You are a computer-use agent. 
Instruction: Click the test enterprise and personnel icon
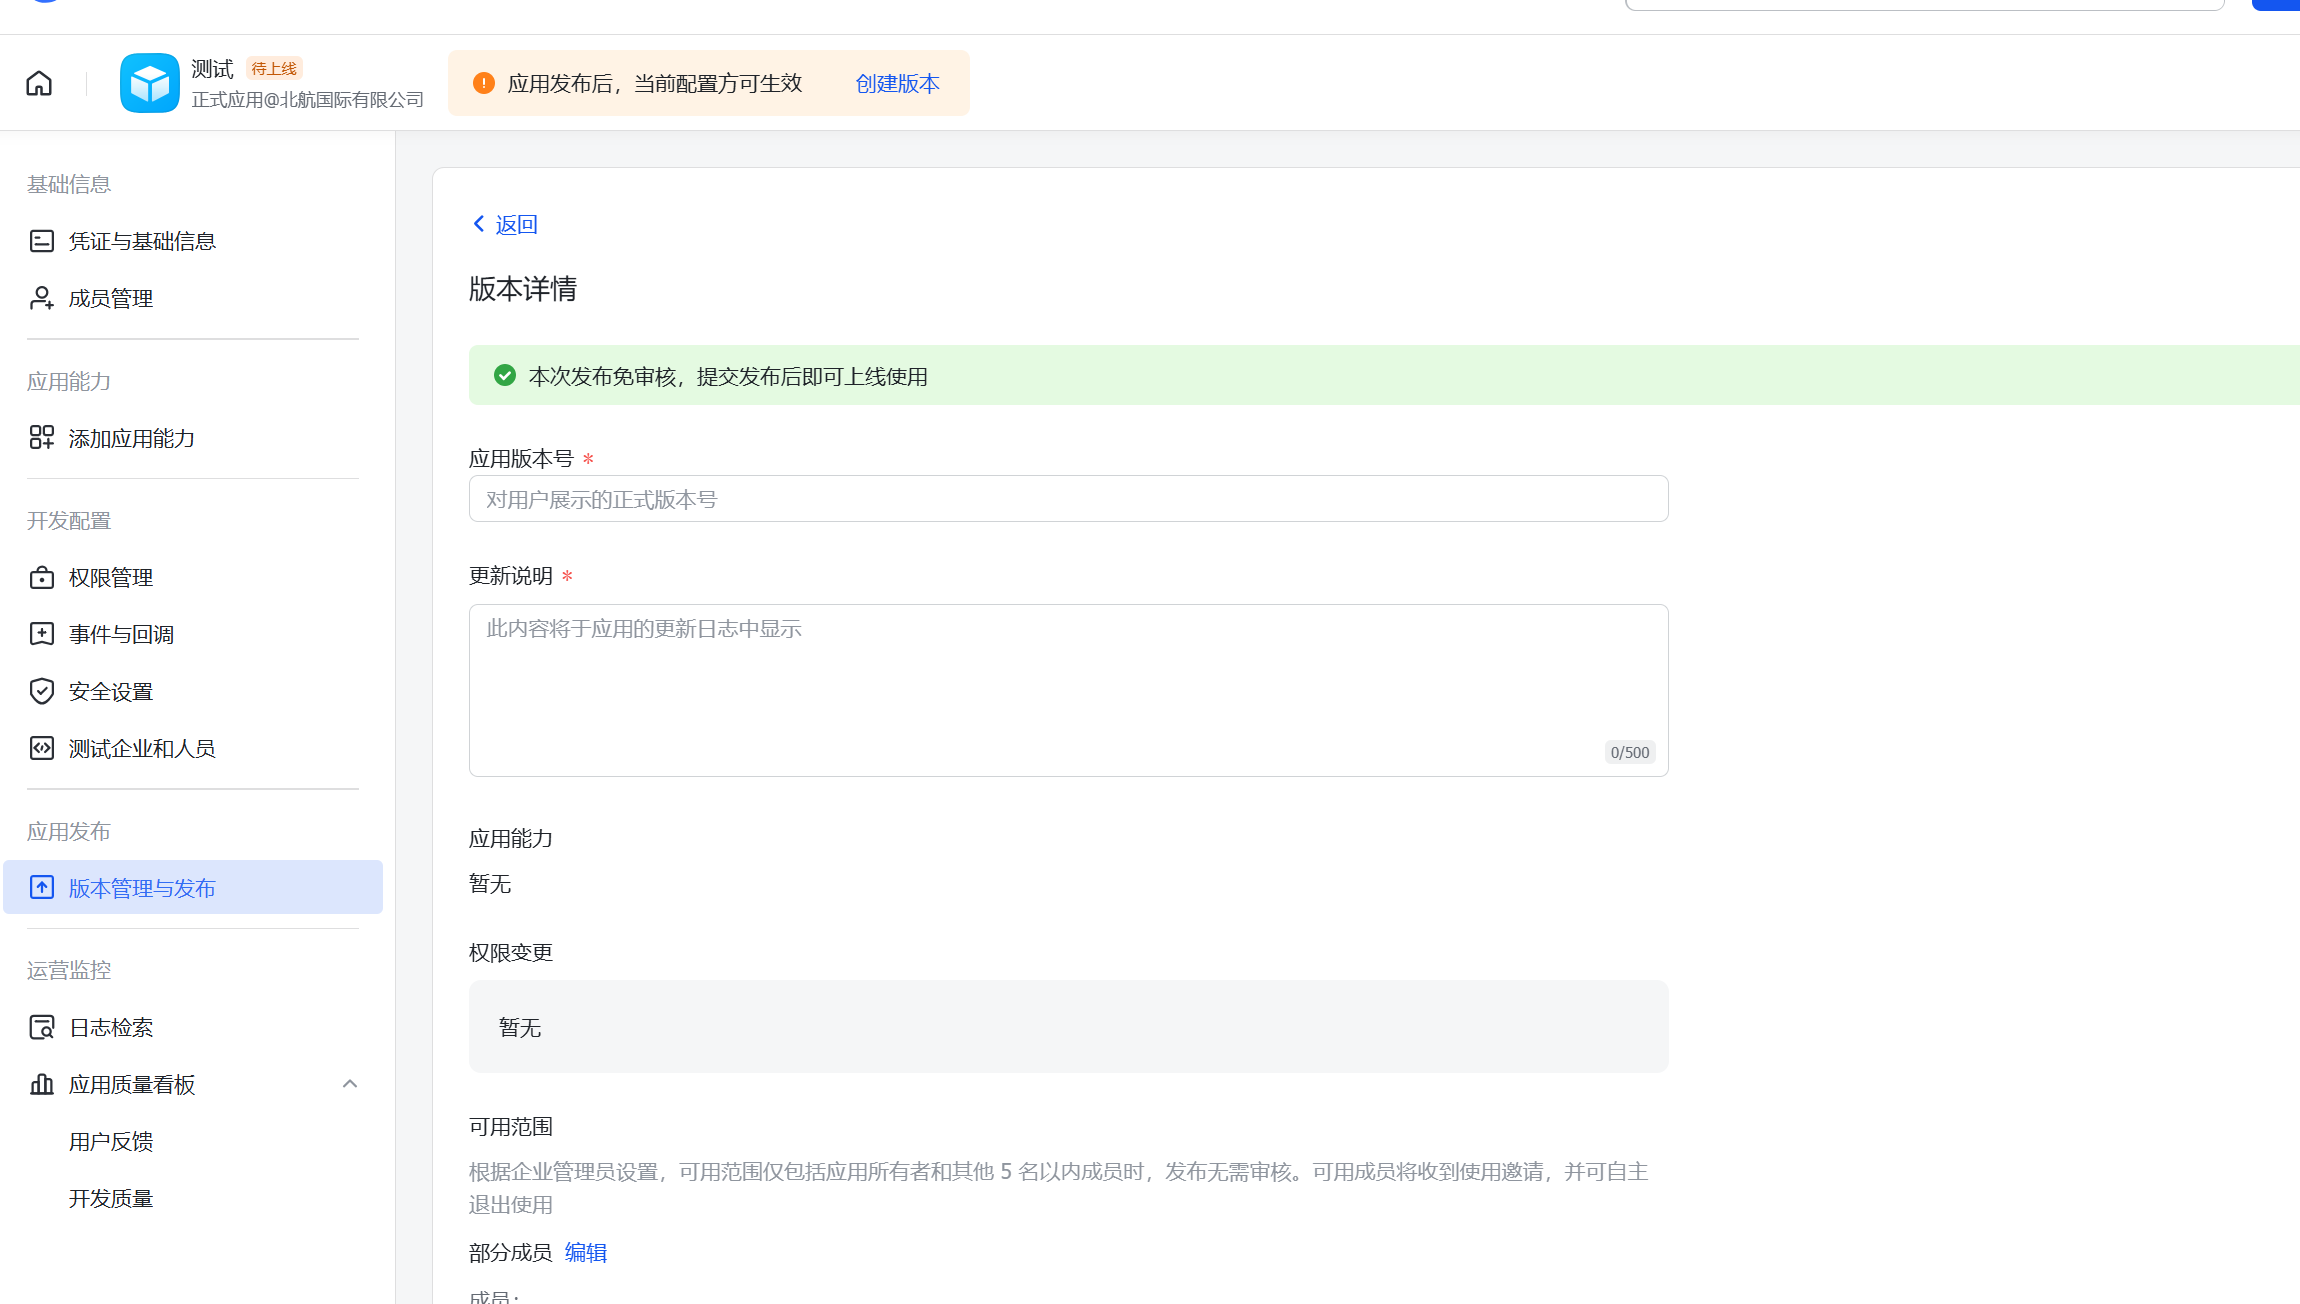tap(41, 748)
